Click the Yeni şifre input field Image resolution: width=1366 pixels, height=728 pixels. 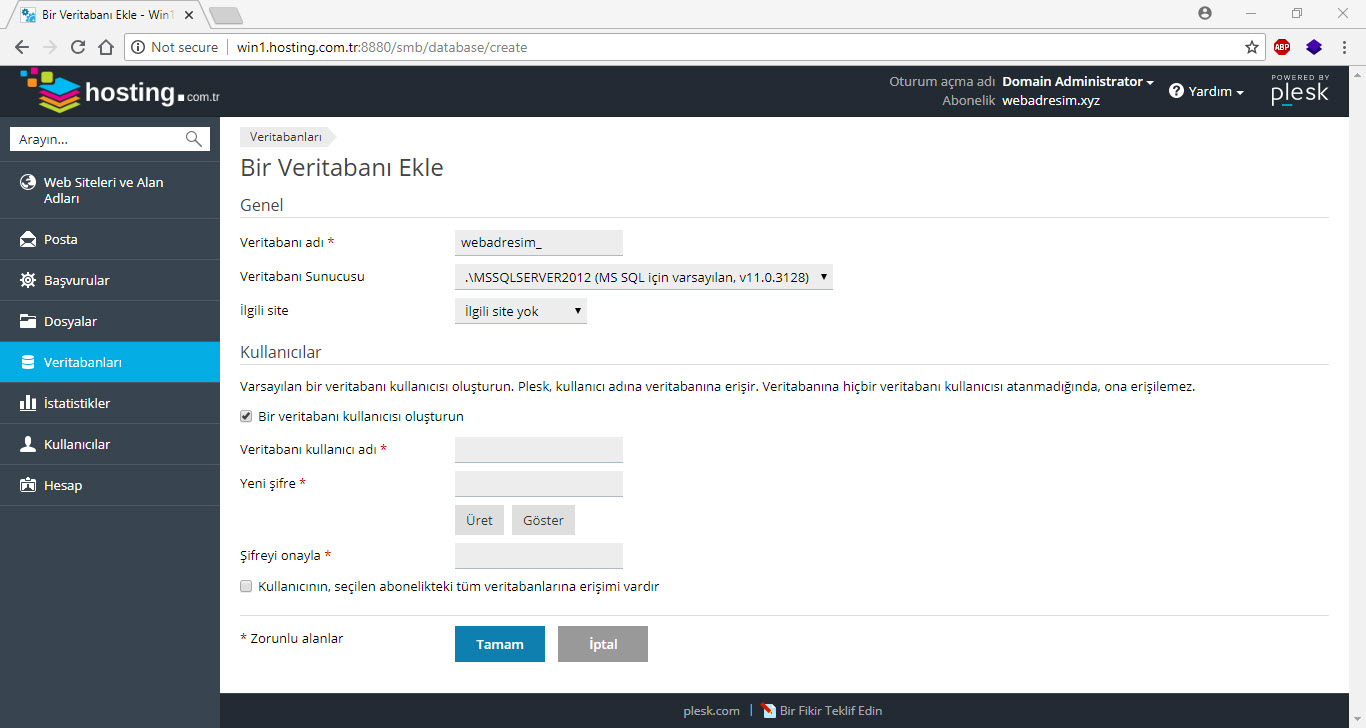click(x=538, y=483)
